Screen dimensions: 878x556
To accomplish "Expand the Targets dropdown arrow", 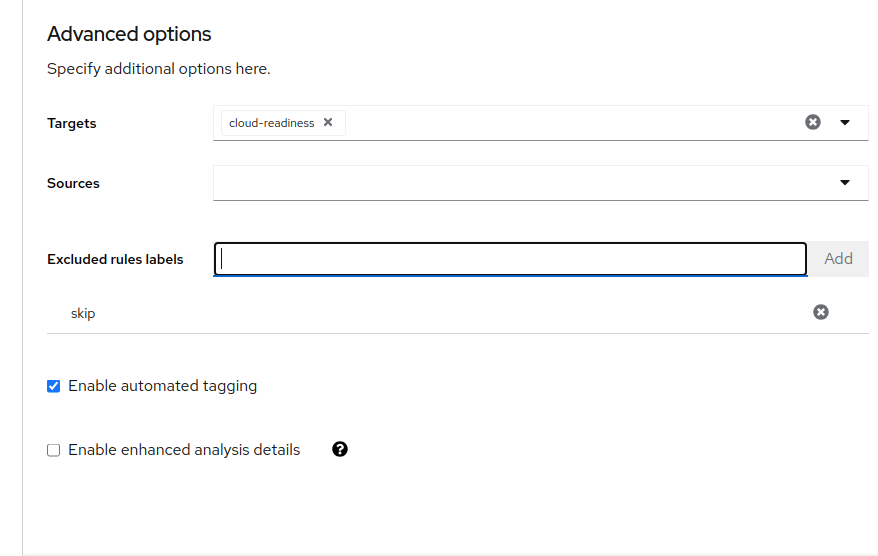I will [845, 122].
